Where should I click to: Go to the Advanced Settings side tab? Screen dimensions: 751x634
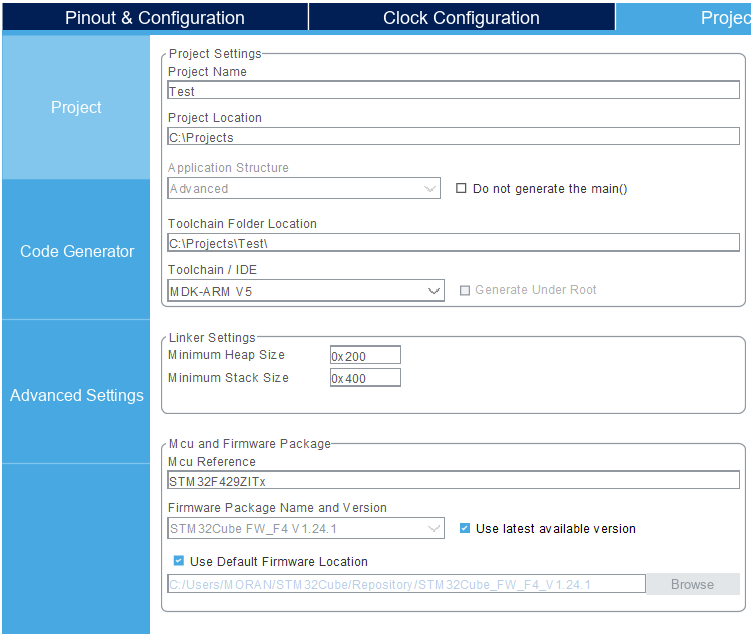(76, 395)
